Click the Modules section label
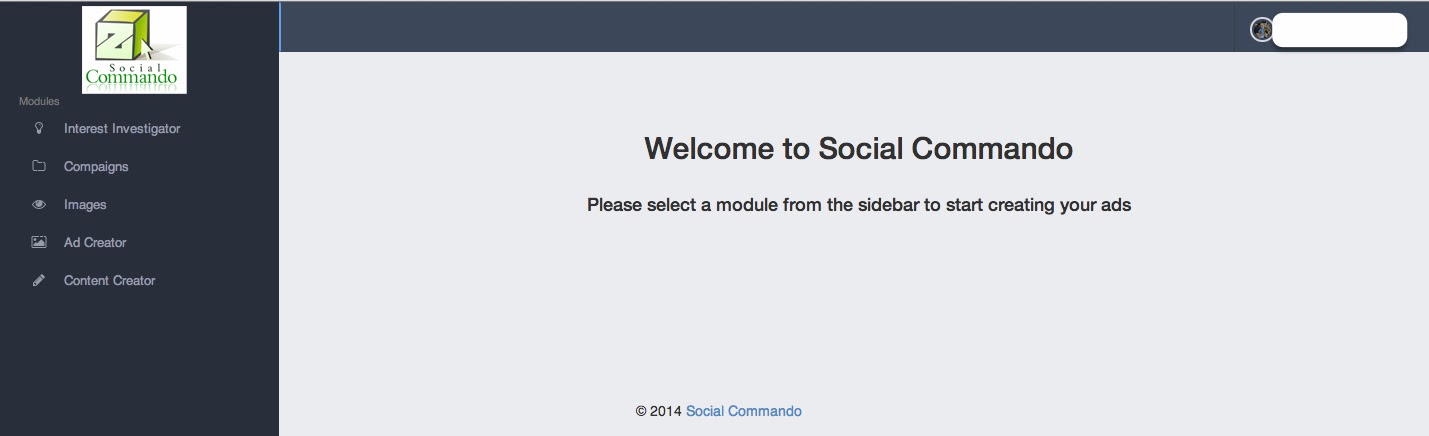The height and width of the screenshot is (436, 1429). click(x=39, y=101)
